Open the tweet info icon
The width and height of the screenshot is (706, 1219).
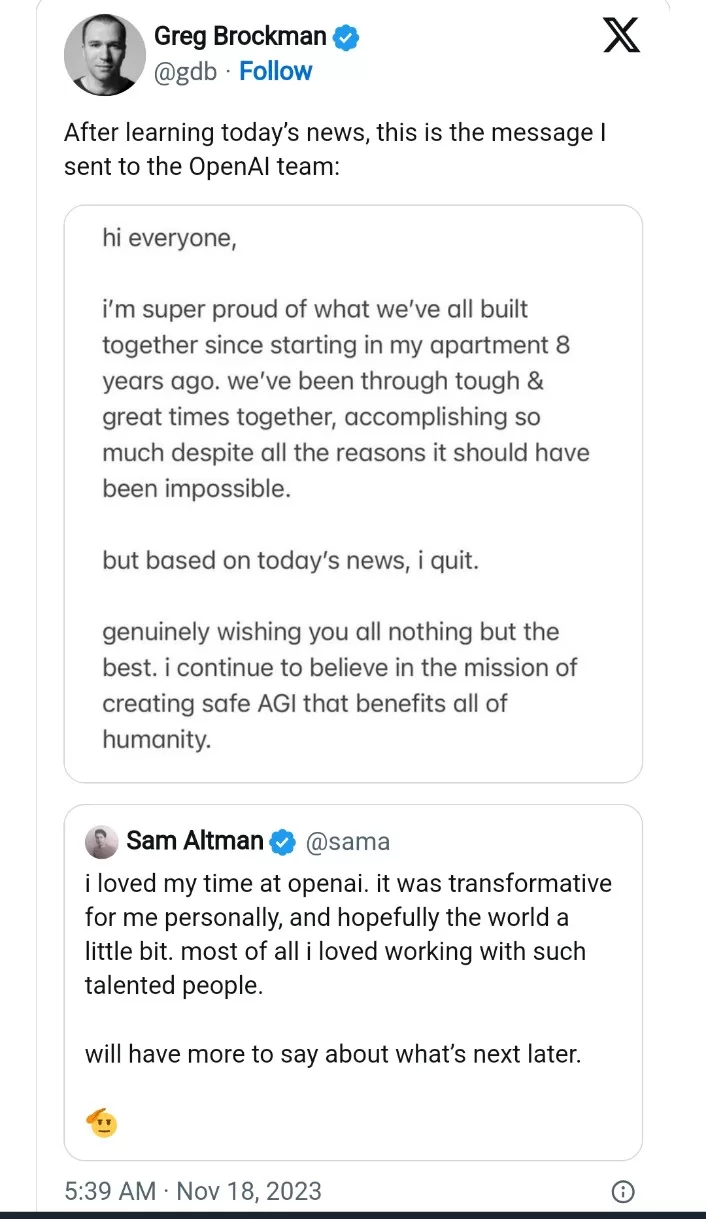point(622,1191)
